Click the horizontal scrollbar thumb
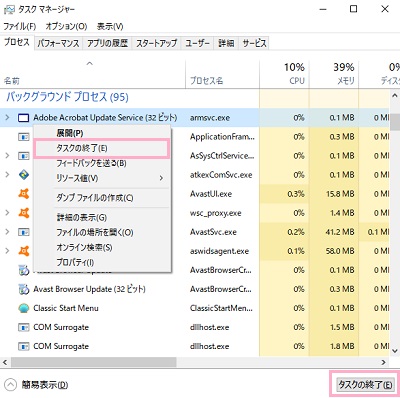The image size is (400, 398). coord(94,362)
